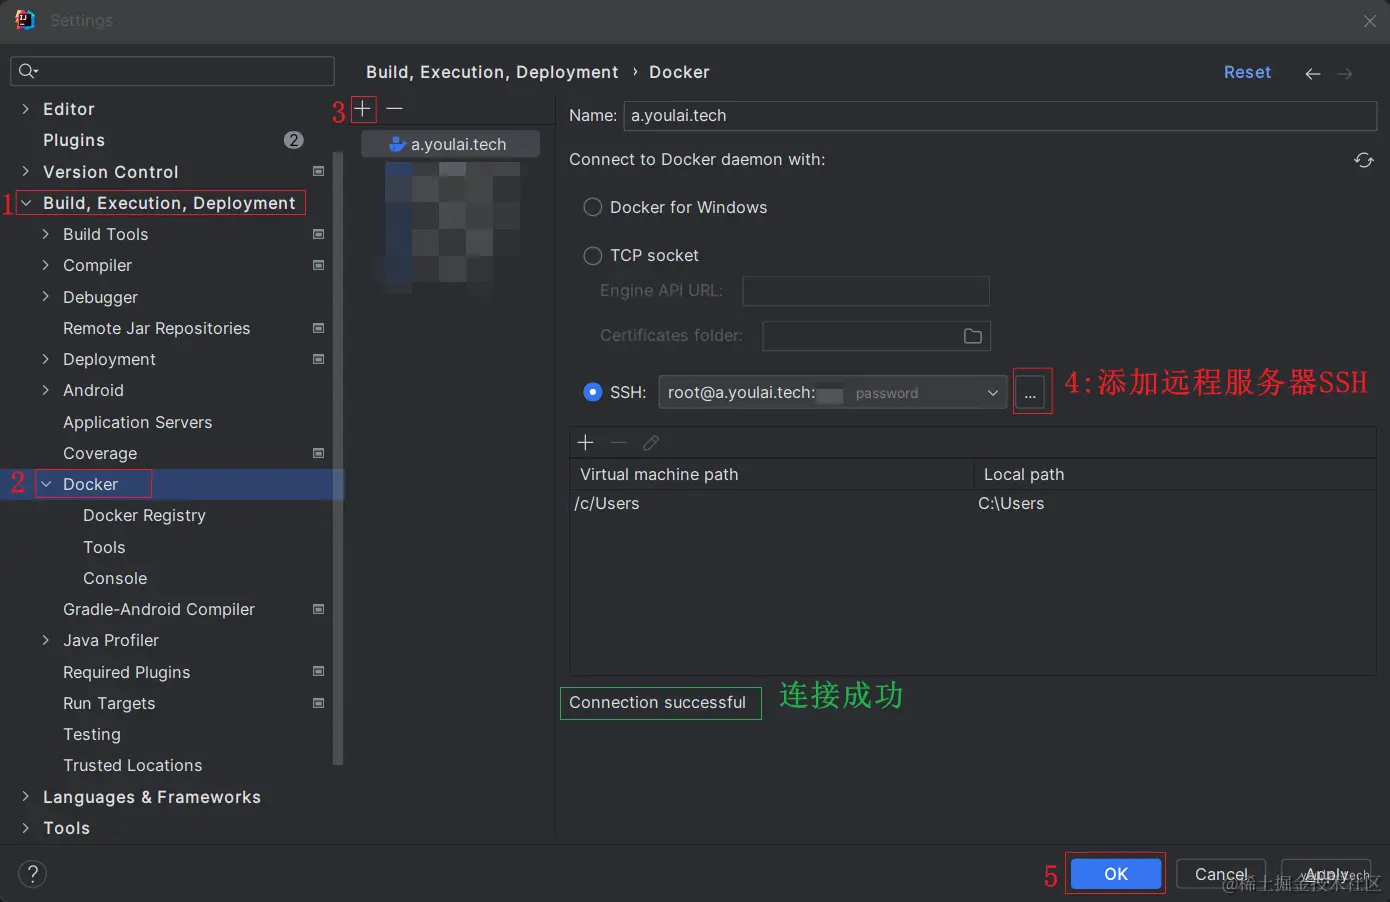The height and width of the screenshot is (902, 1390).
Task: Collapse the Docker tree node
Action: [x=46, y=484]
